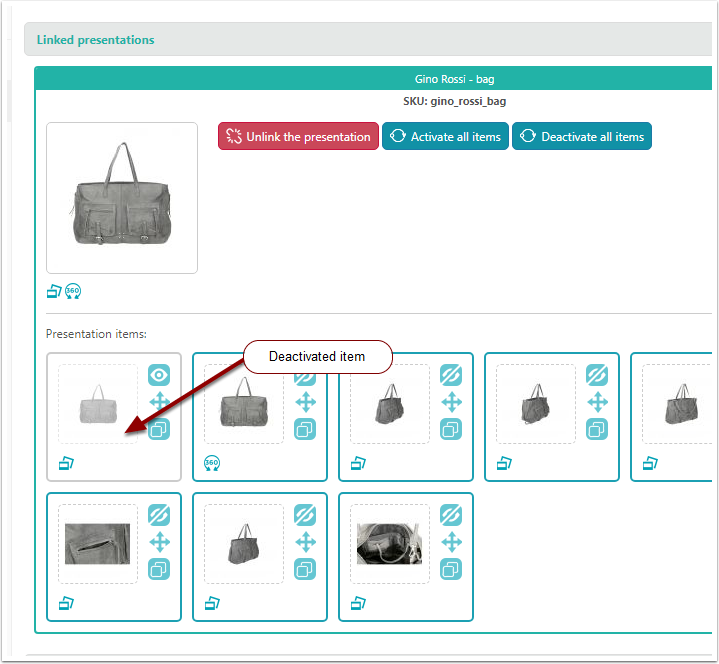This screenshot has width=719, height=664.
Task: Click the move arrows on the deactivated item
Action: pyautogui.click(x=159, y=402)
